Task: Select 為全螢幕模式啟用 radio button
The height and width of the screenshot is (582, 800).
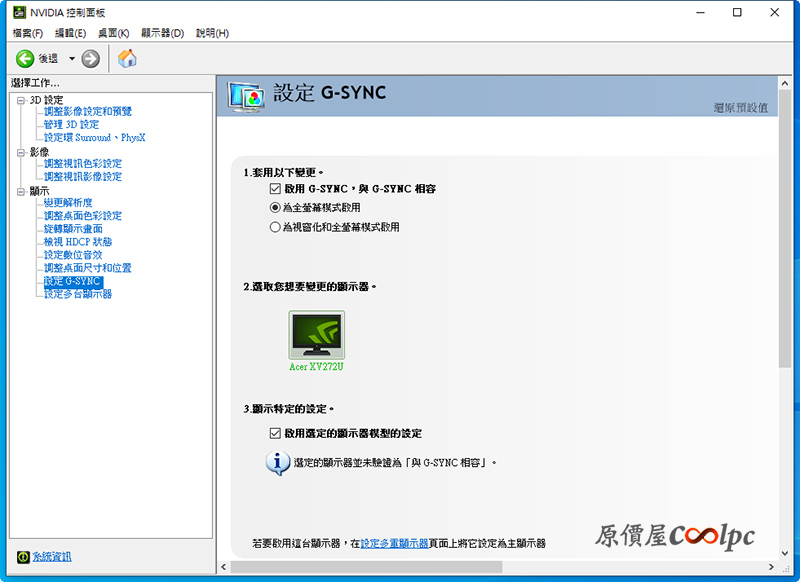Action: tap(275, 208)
